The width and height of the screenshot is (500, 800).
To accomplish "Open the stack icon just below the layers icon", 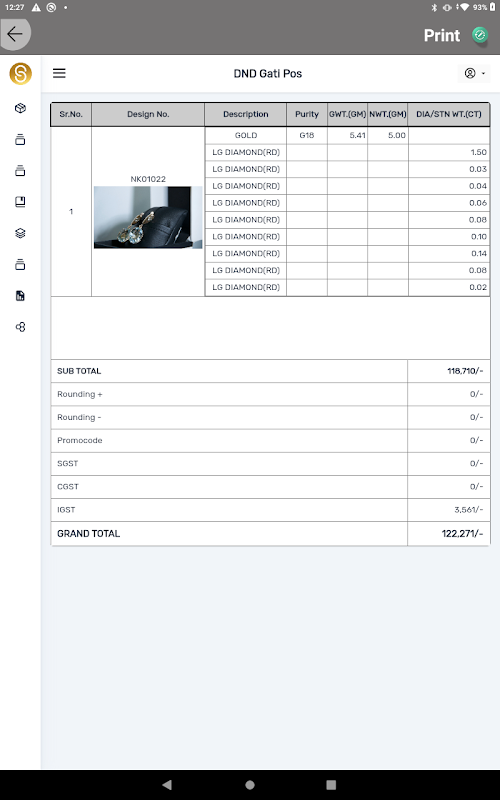I will pyautogui.click(x=20, y=264).
